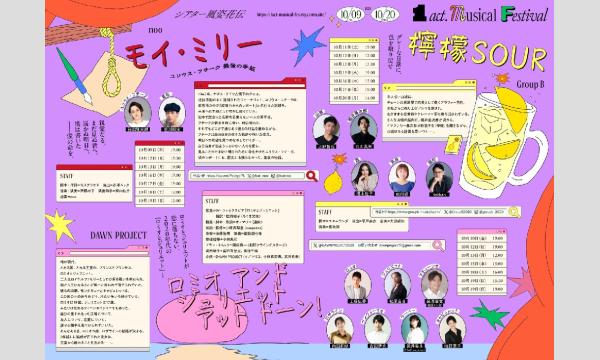Click the green starburst shape

pyautogui.click(x=489, y=315)
